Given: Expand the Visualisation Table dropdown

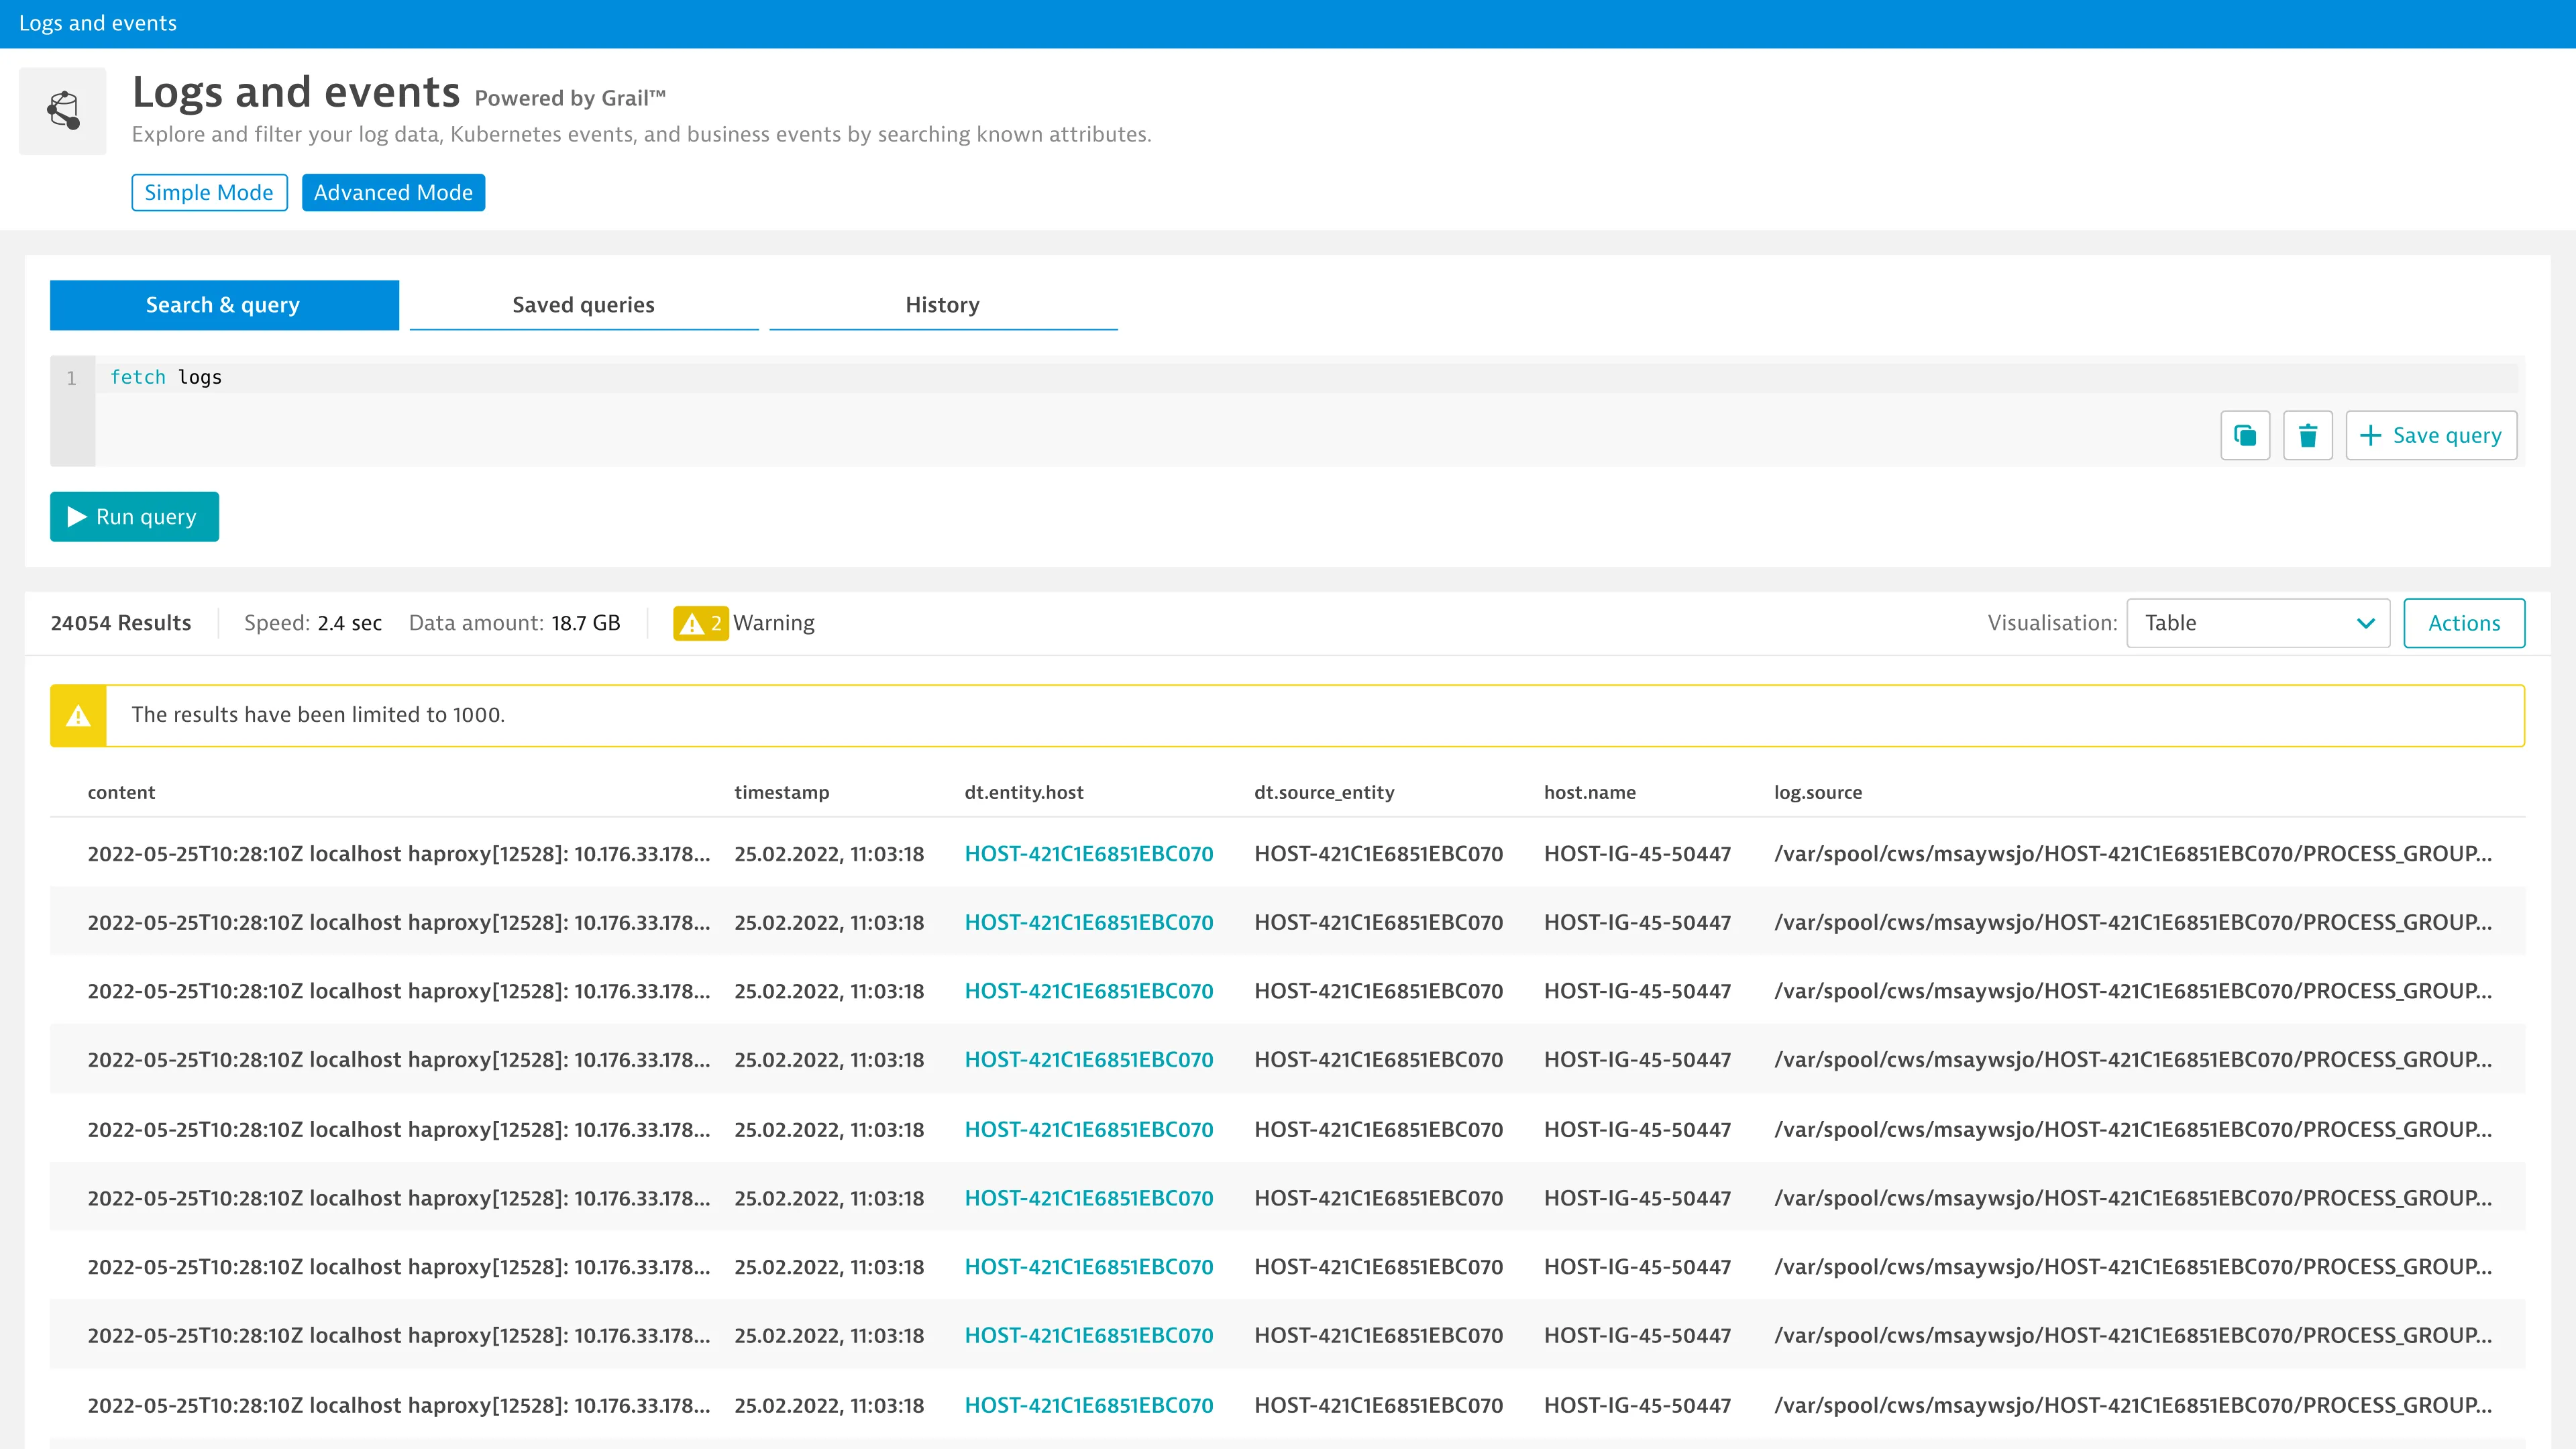Looking at the screenshot, I should [2364, 623].
